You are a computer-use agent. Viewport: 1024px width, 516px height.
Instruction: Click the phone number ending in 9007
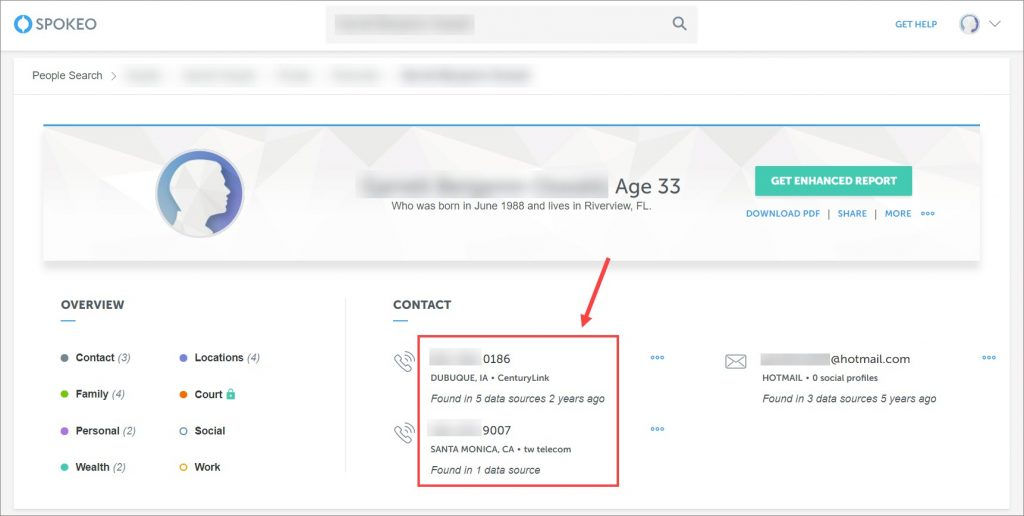[470, 430]
